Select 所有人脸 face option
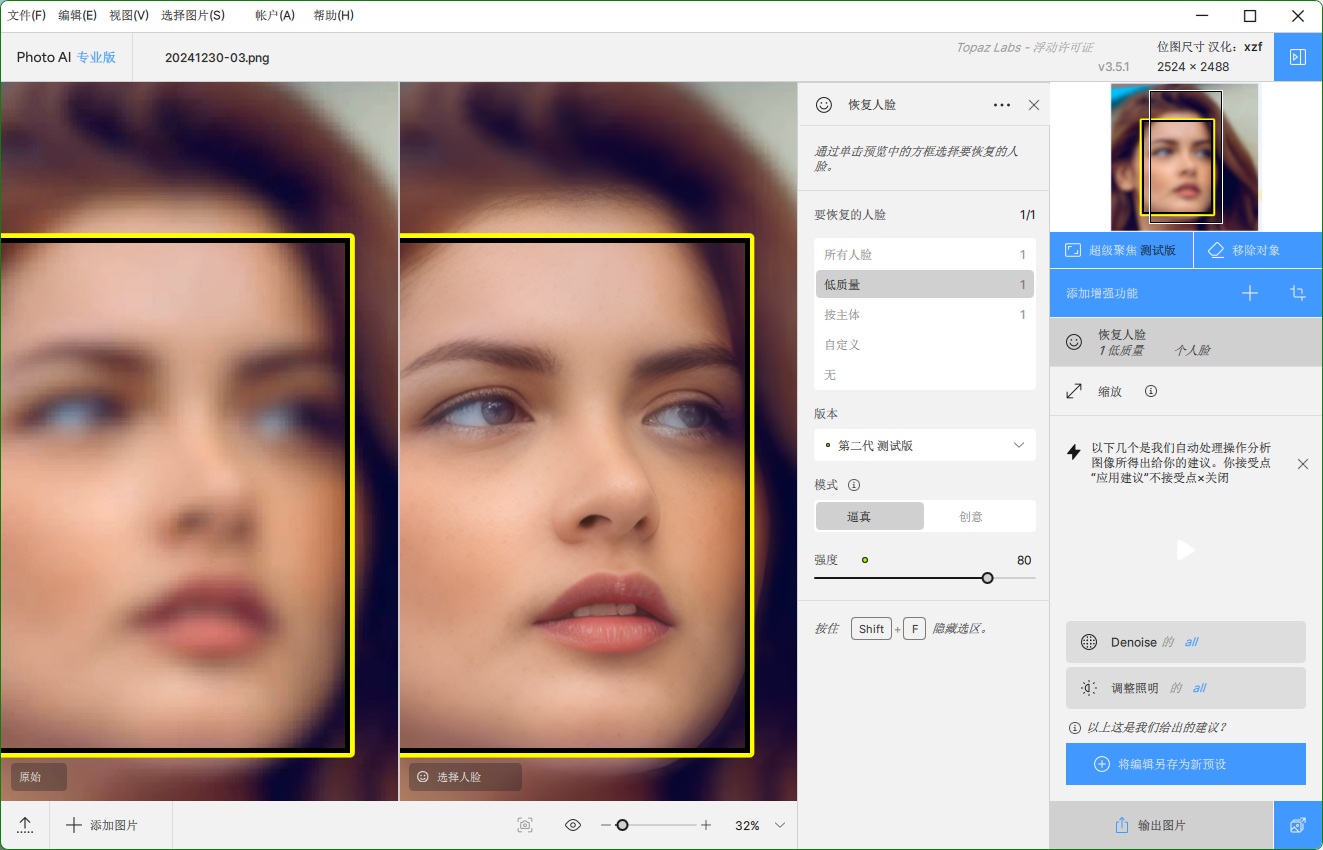Image resolution: width=1323 pixels, height=850 pixels. (x=925, y=255)
